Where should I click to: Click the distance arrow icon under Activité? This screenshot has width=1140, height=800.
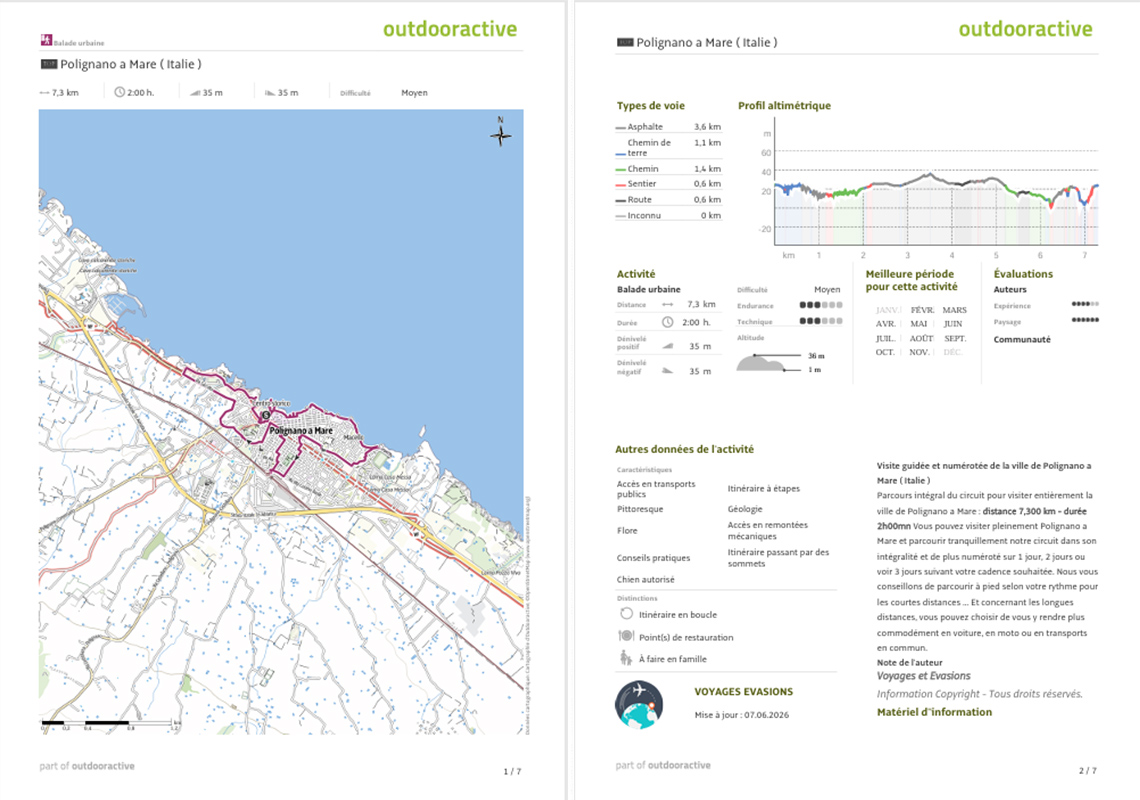(x=667, y=305)
